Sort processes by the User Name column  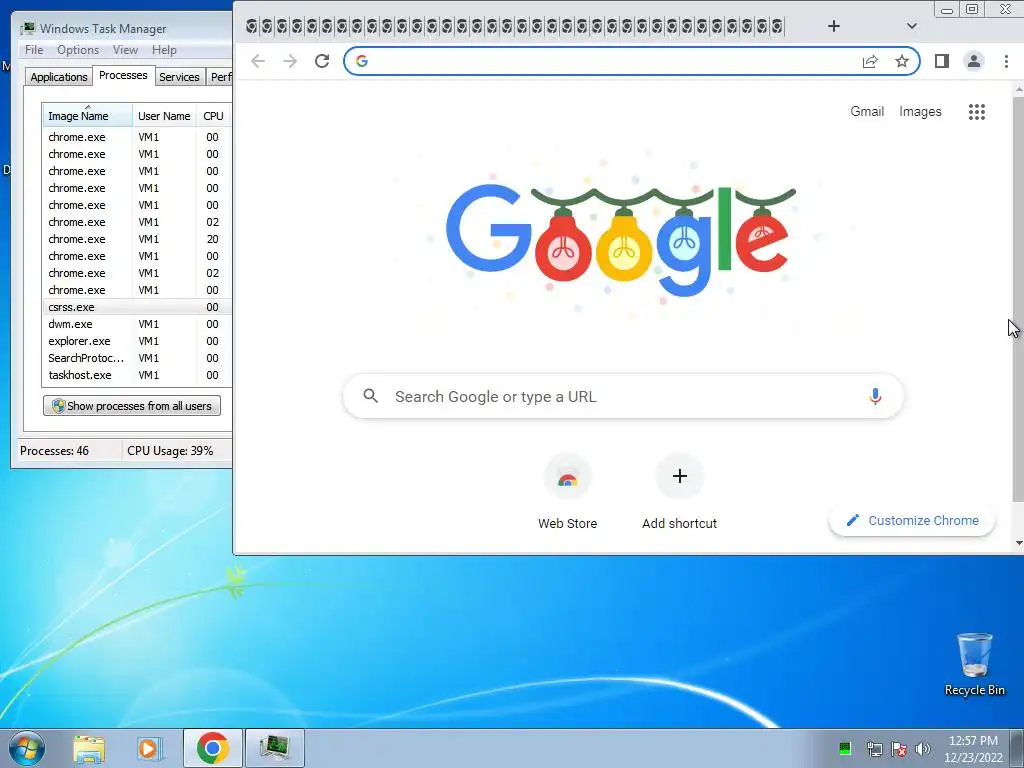[164, 116]
